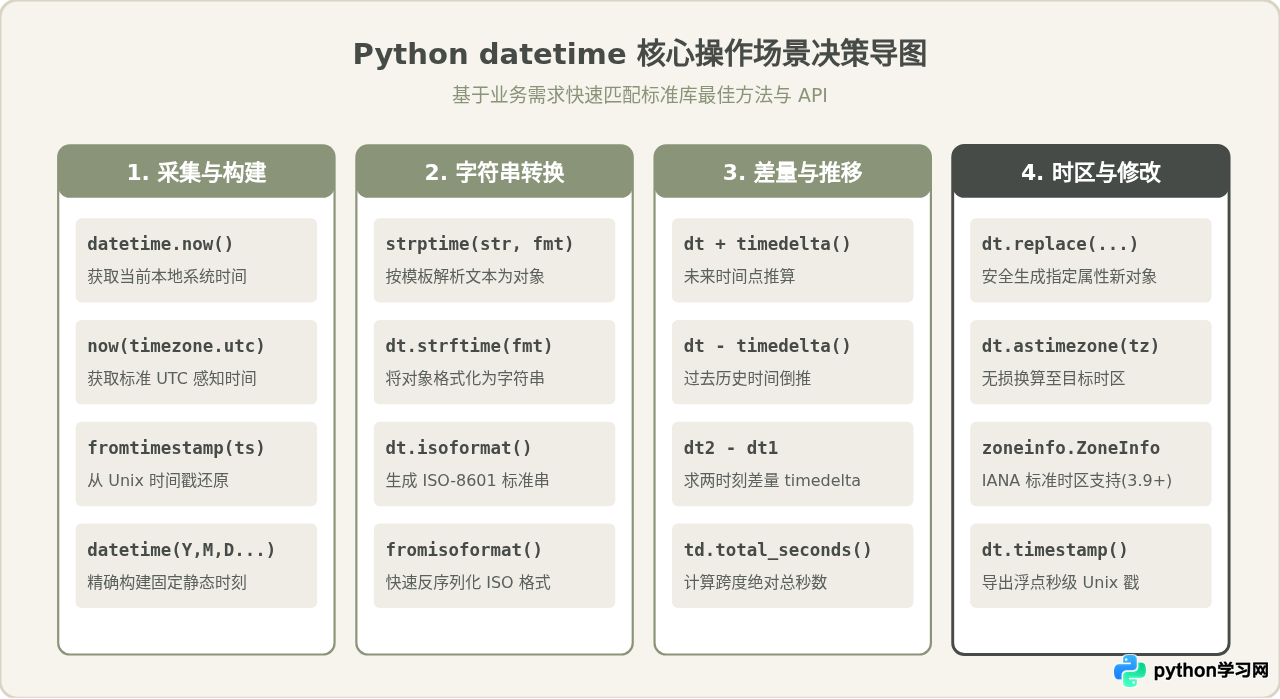Click the dt.strftime(fmt) code label
The width and height of the screenshot is (1280, 699).
470,346
